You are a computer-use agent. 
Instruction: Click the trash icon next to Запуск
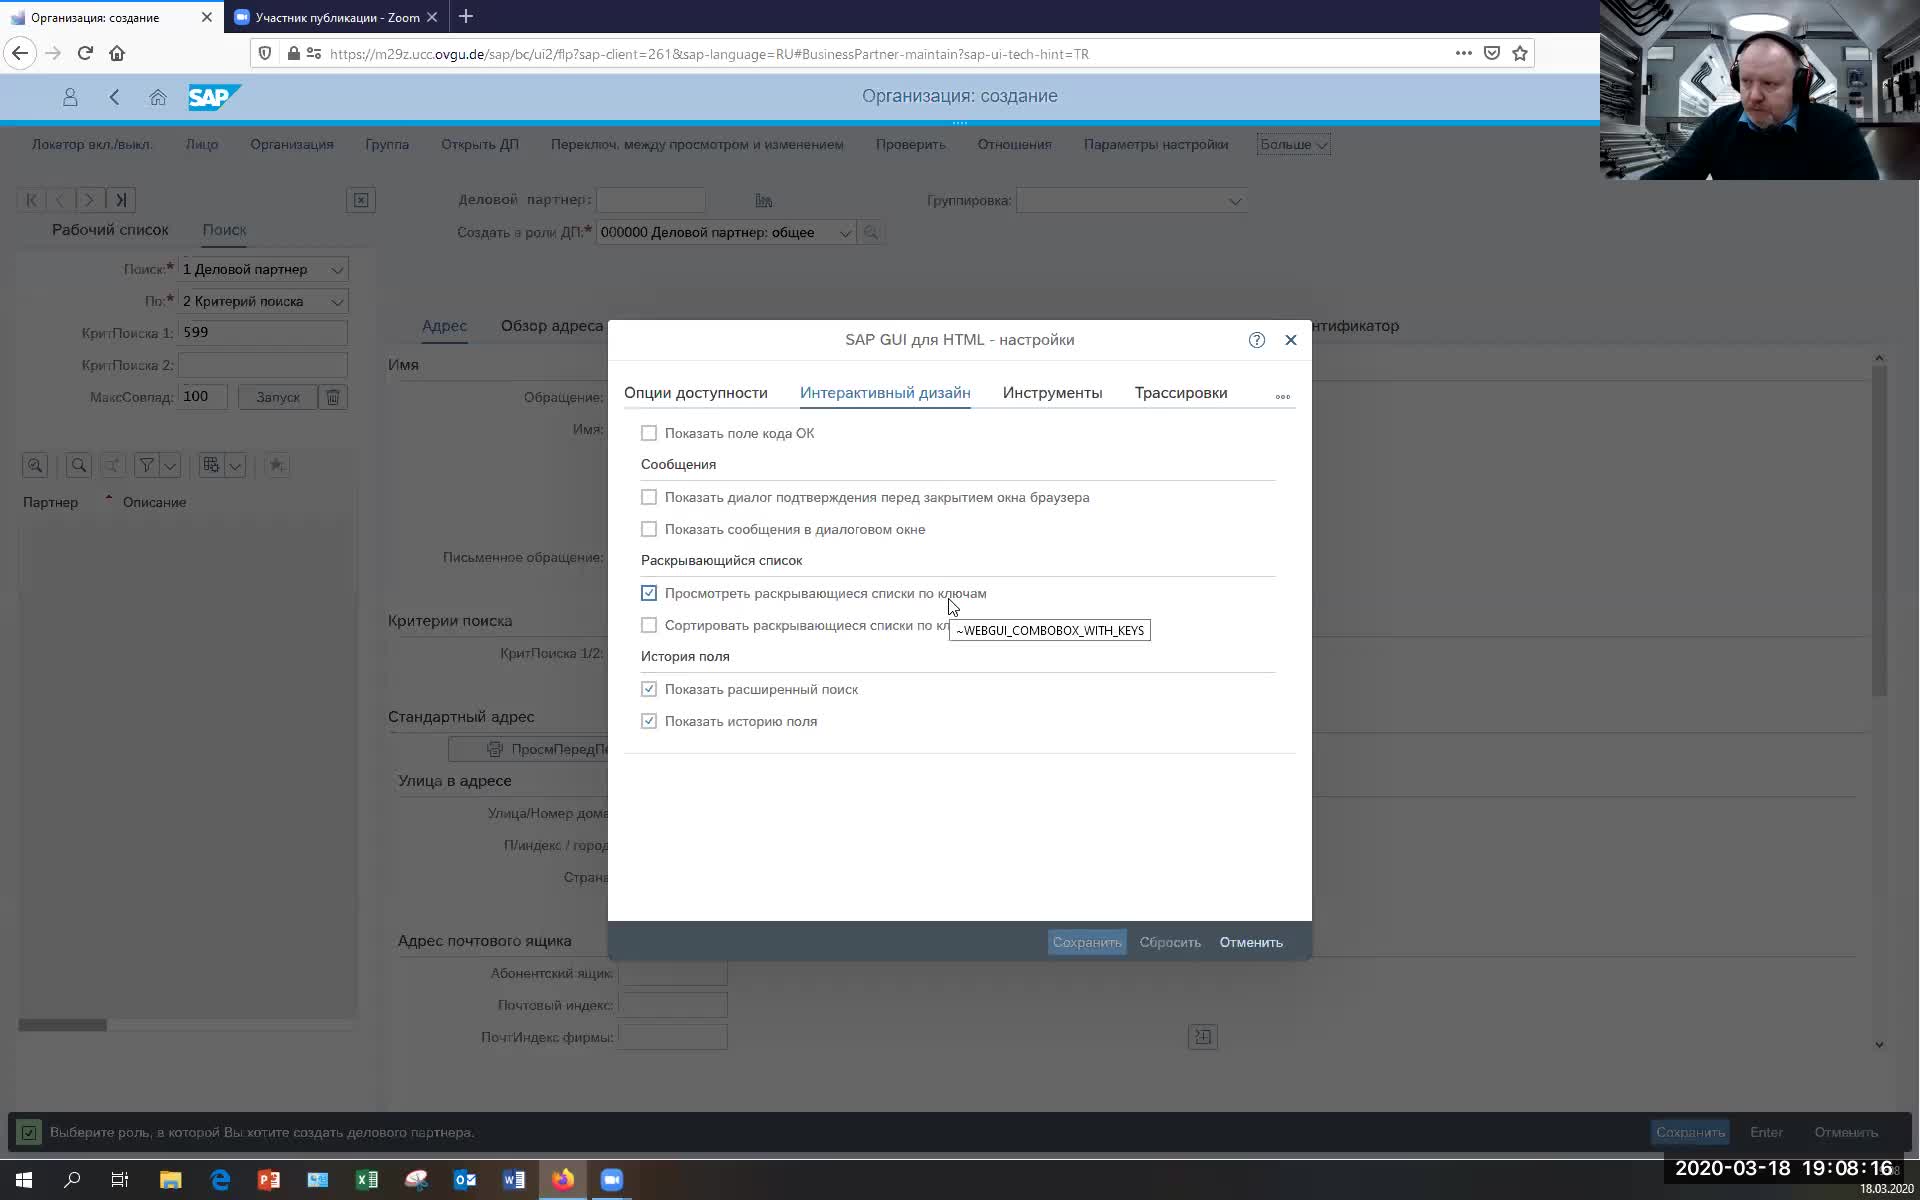point(333,397)
